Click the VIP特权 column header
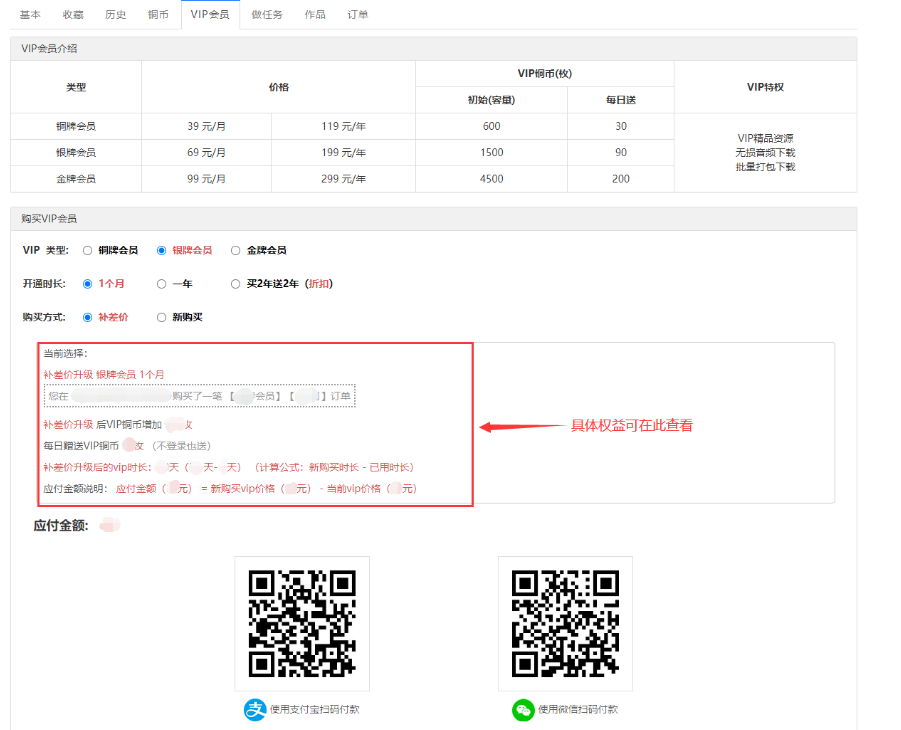 (765, 87)
